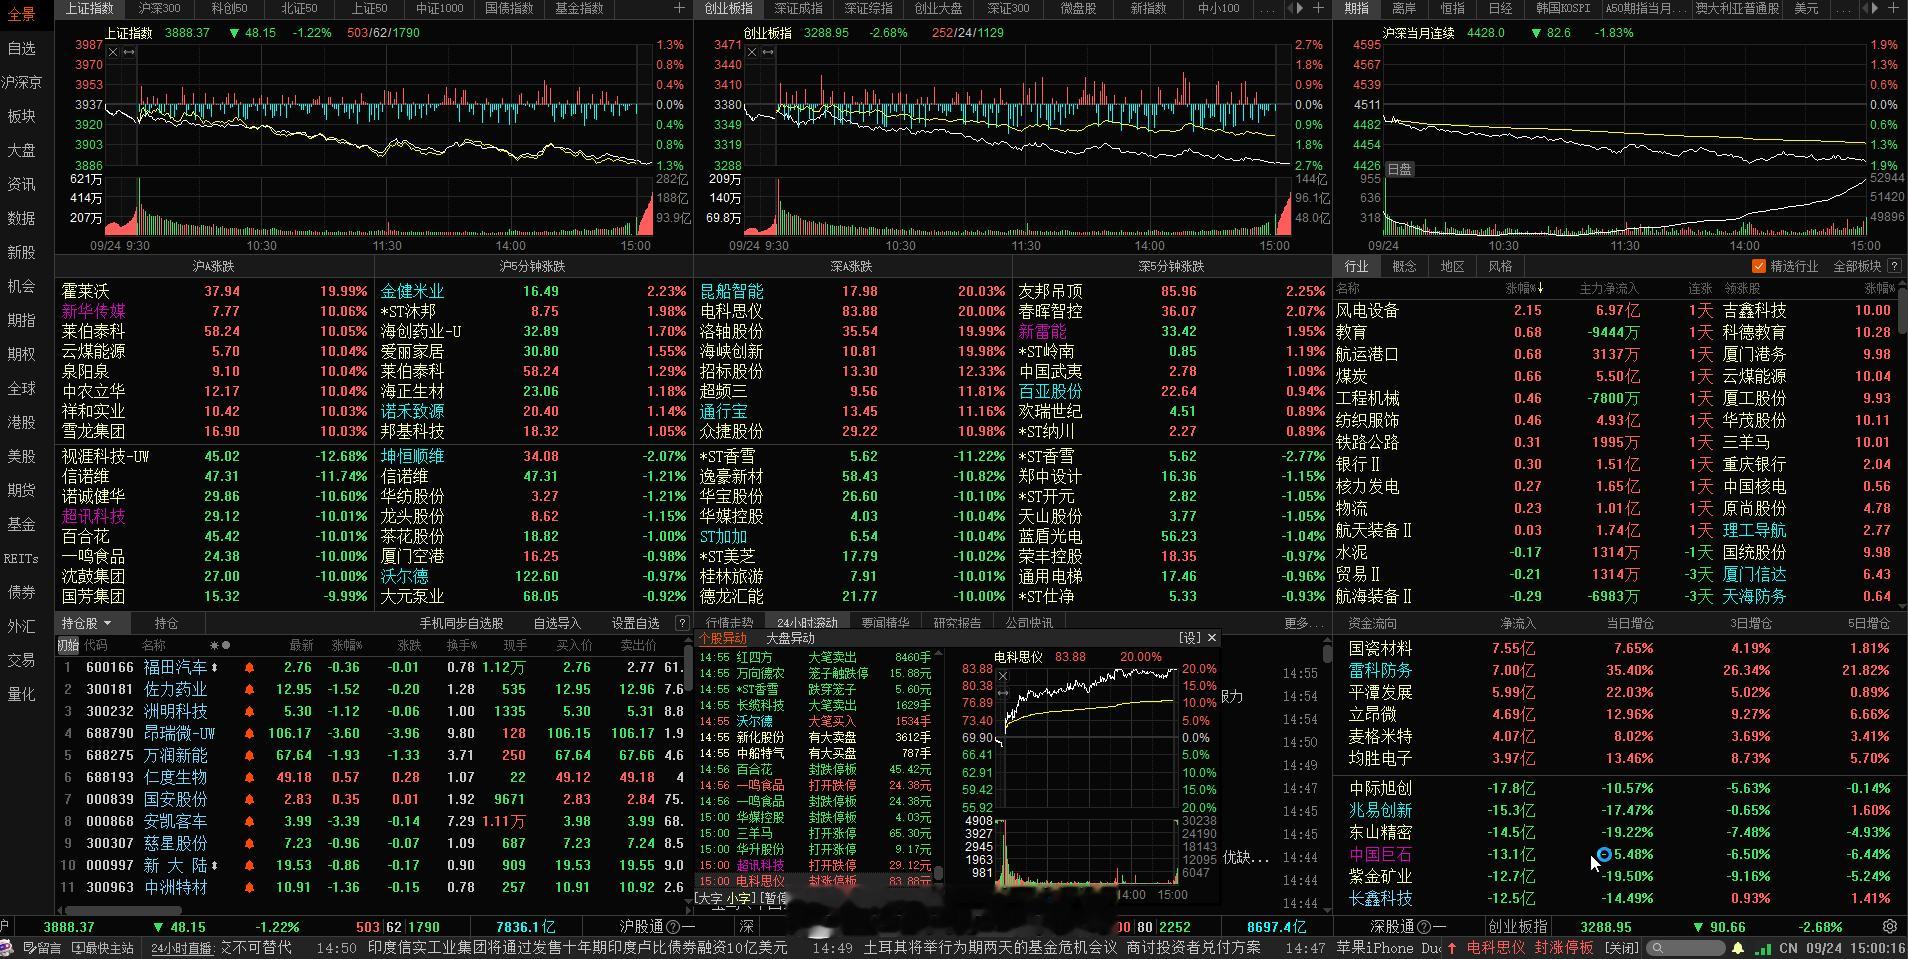Viewport: 1908px width, 959px height.
Task: Click the 初始 order button in holdings
Action: click(68, 645)
